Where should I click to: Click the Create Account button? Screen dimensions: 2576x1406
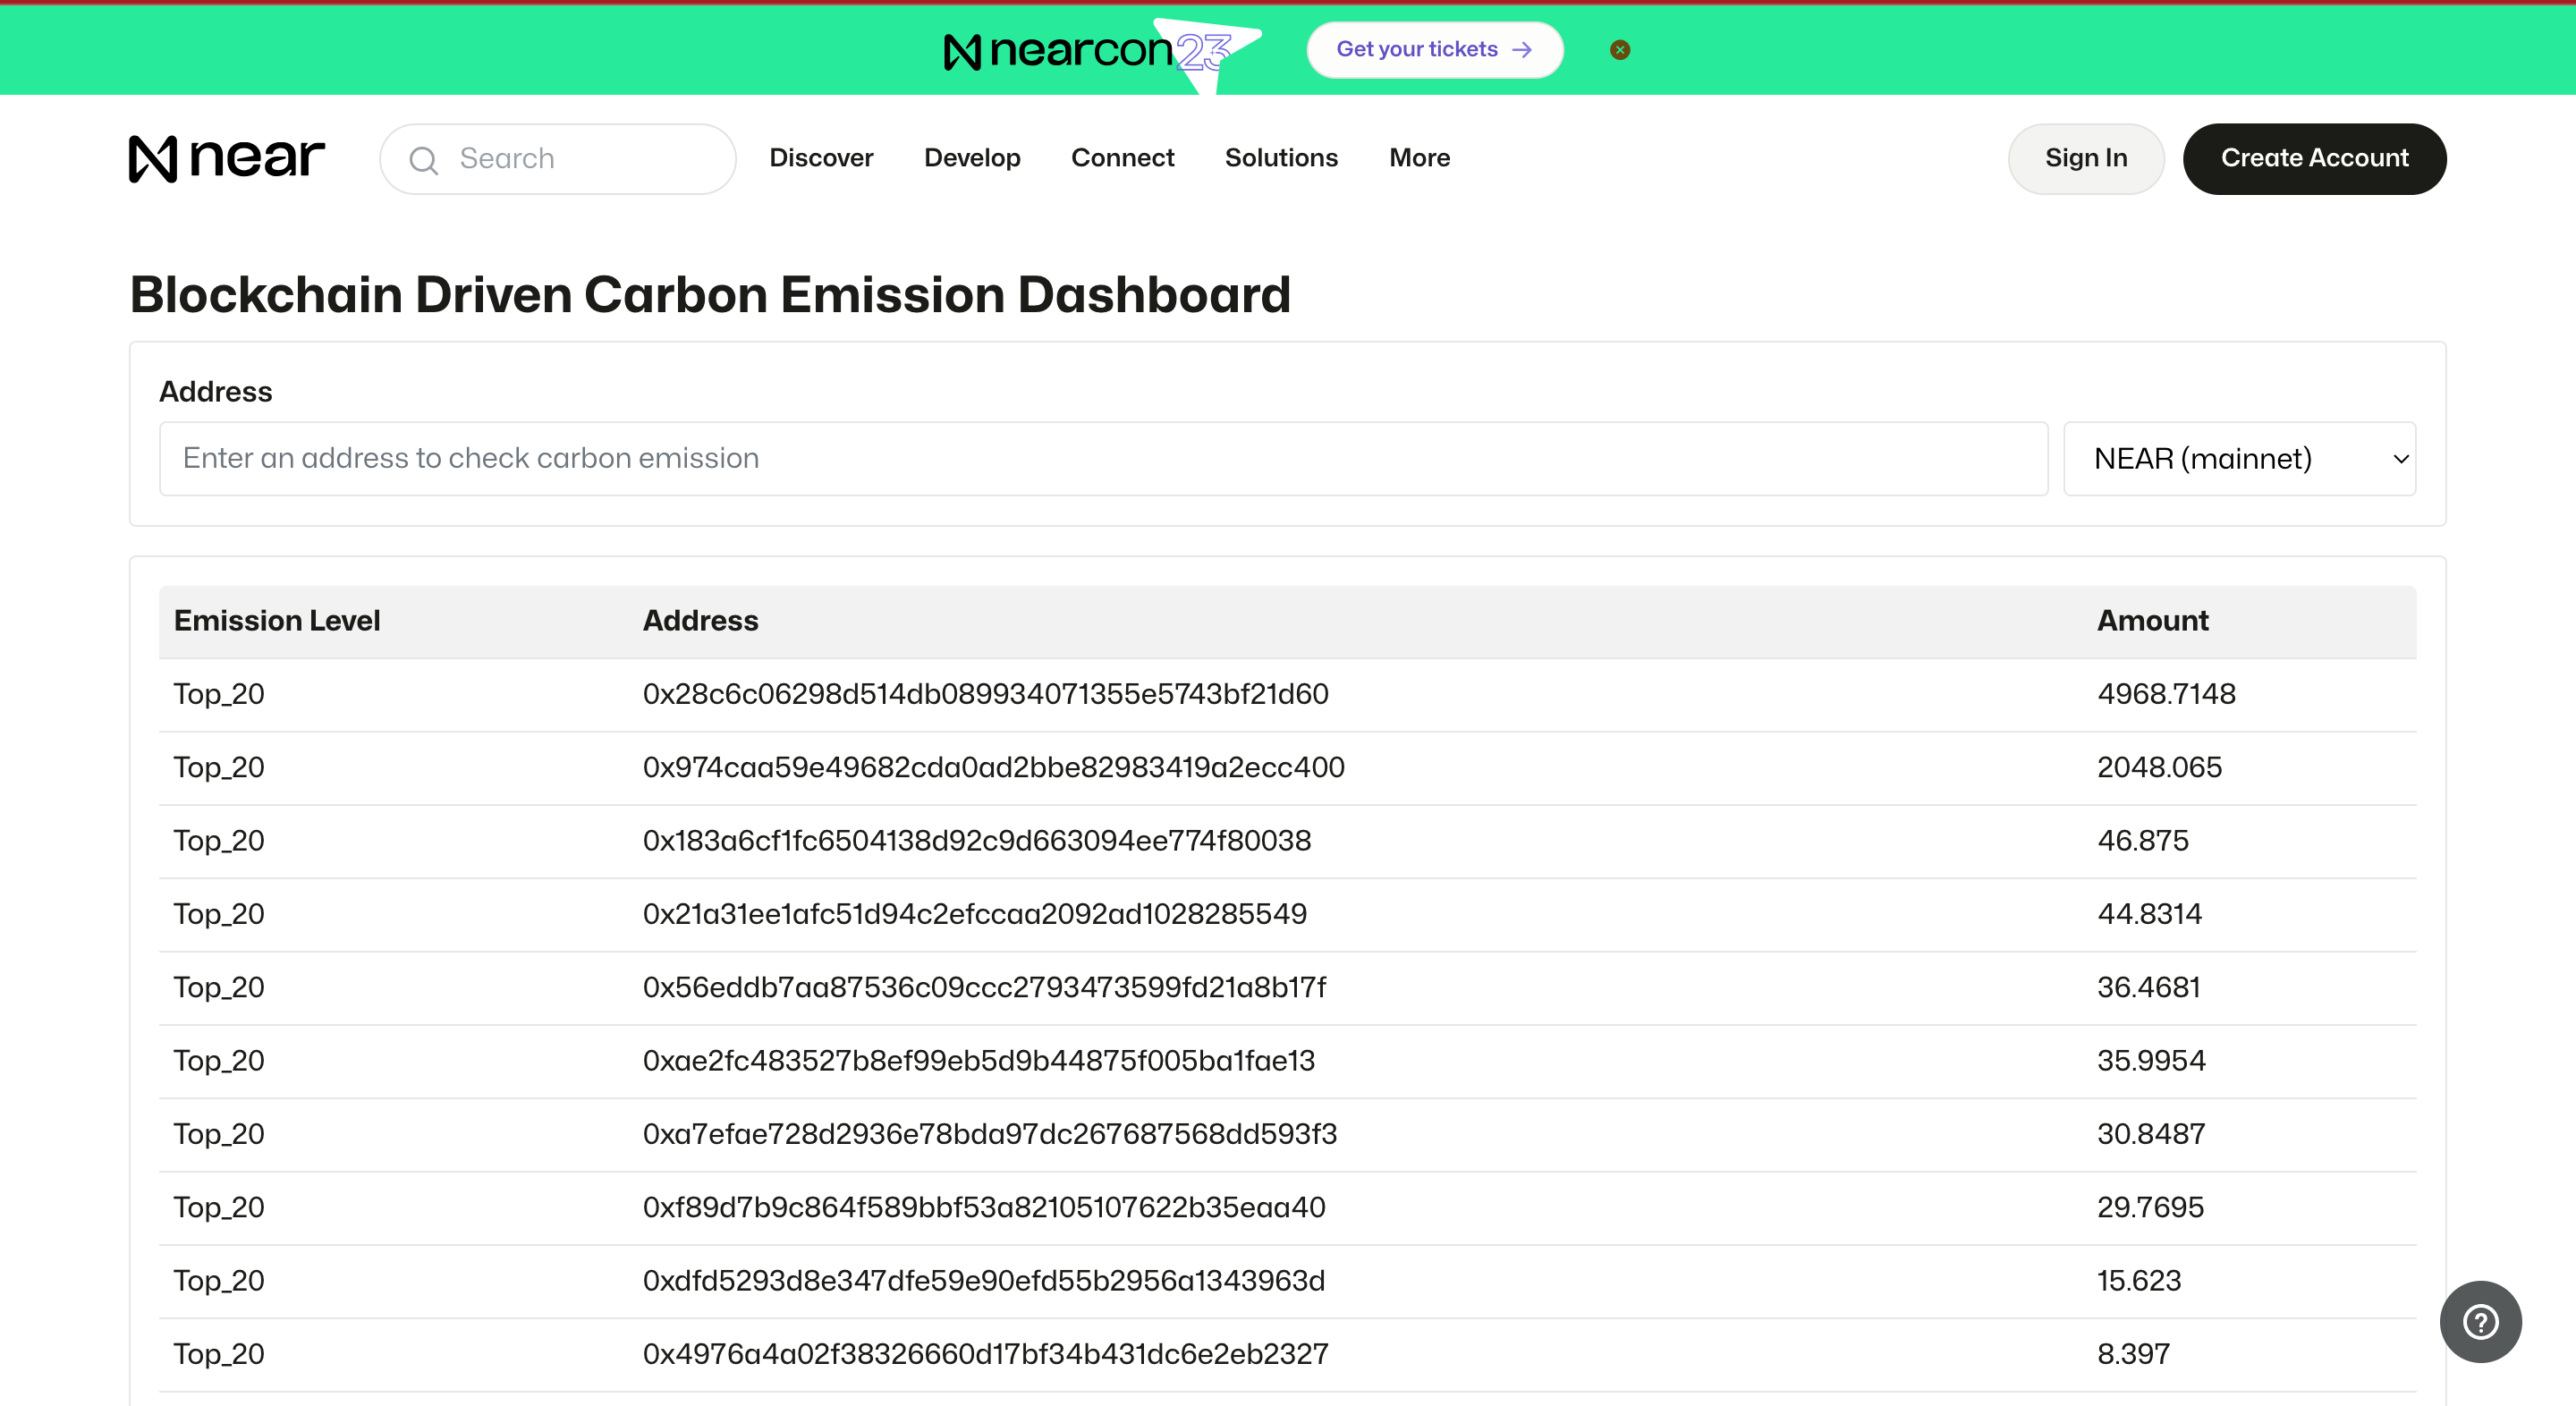(x=2314, y=158)
